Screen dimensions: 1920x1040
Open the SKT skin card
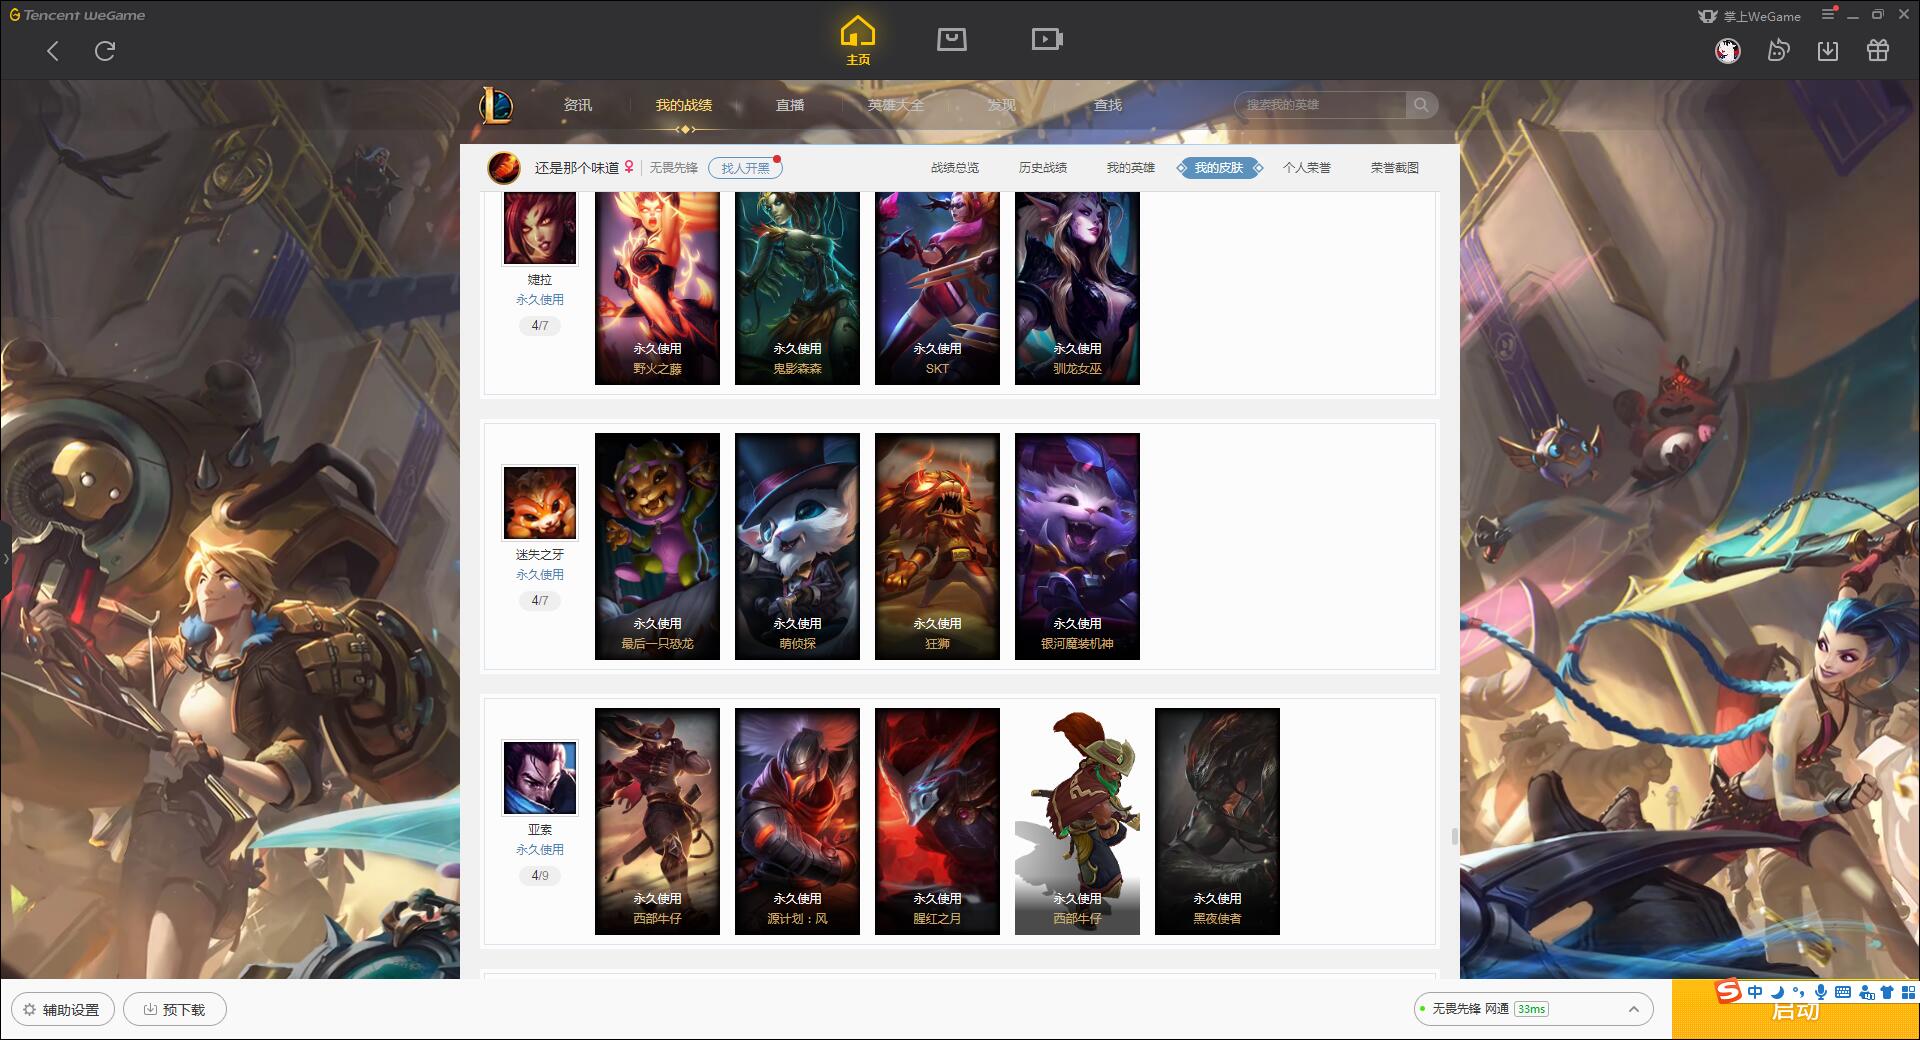[x=937, y=288]
